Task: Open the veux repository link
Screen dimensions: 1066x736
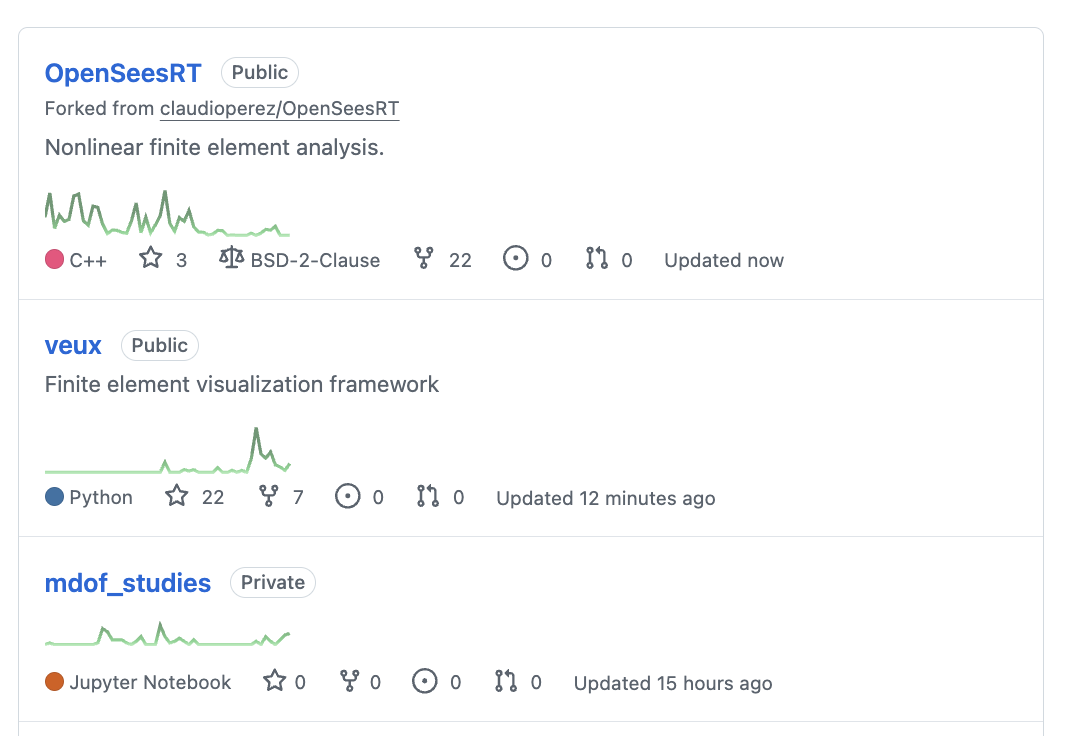Action: tap(73, 345)
